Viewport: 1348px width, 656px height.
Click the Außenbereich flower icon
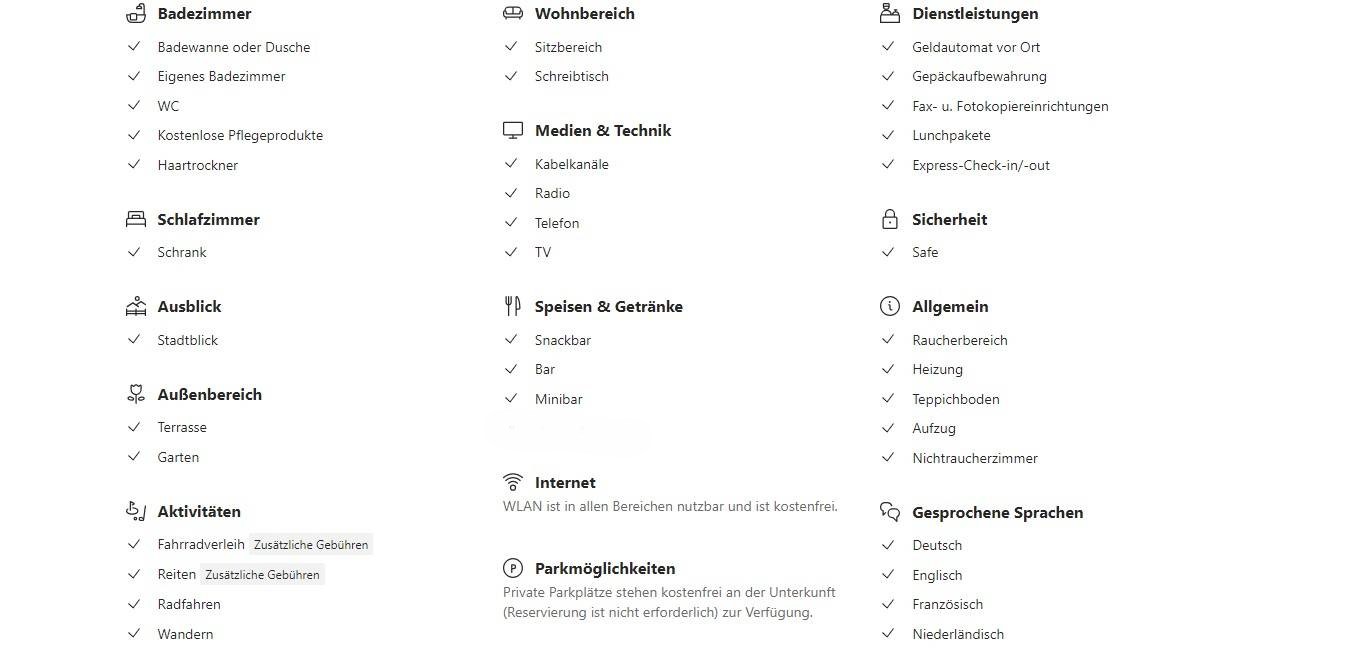click(x=136, y=394)
